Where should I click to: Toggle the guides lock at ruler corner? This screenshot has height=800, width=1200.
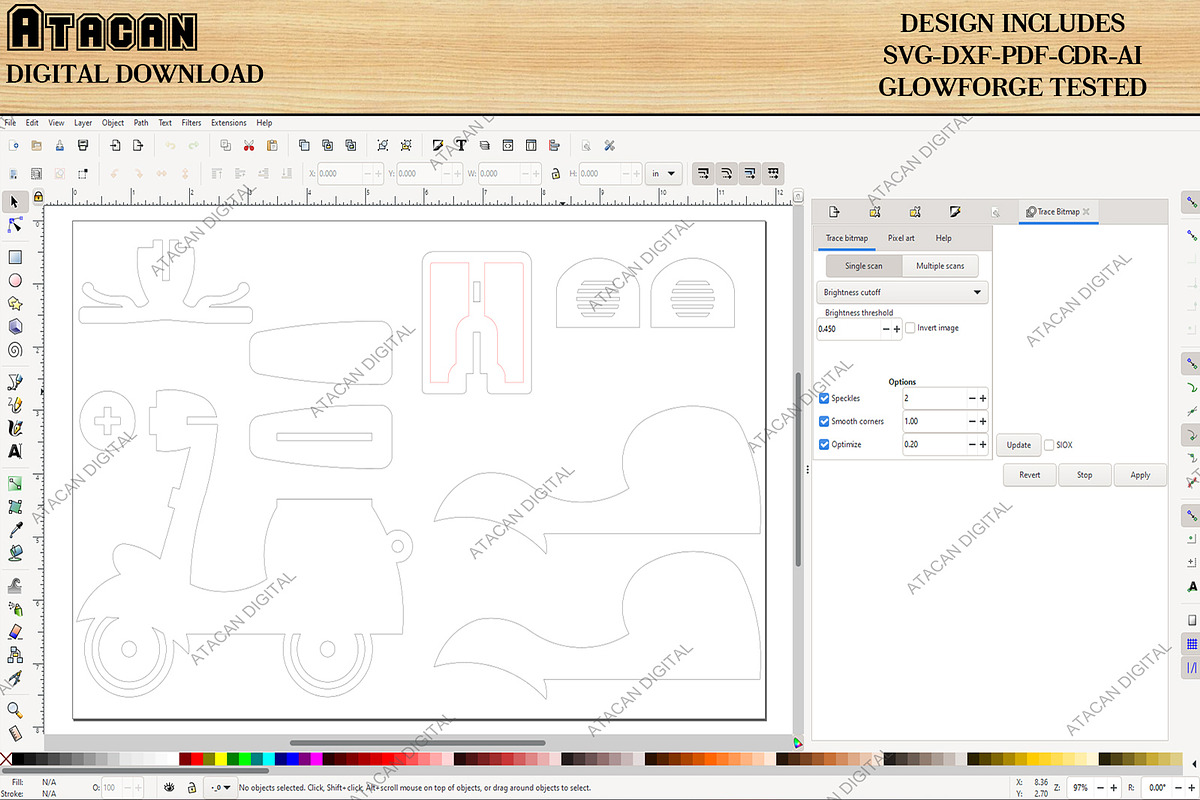pos(37,196)
